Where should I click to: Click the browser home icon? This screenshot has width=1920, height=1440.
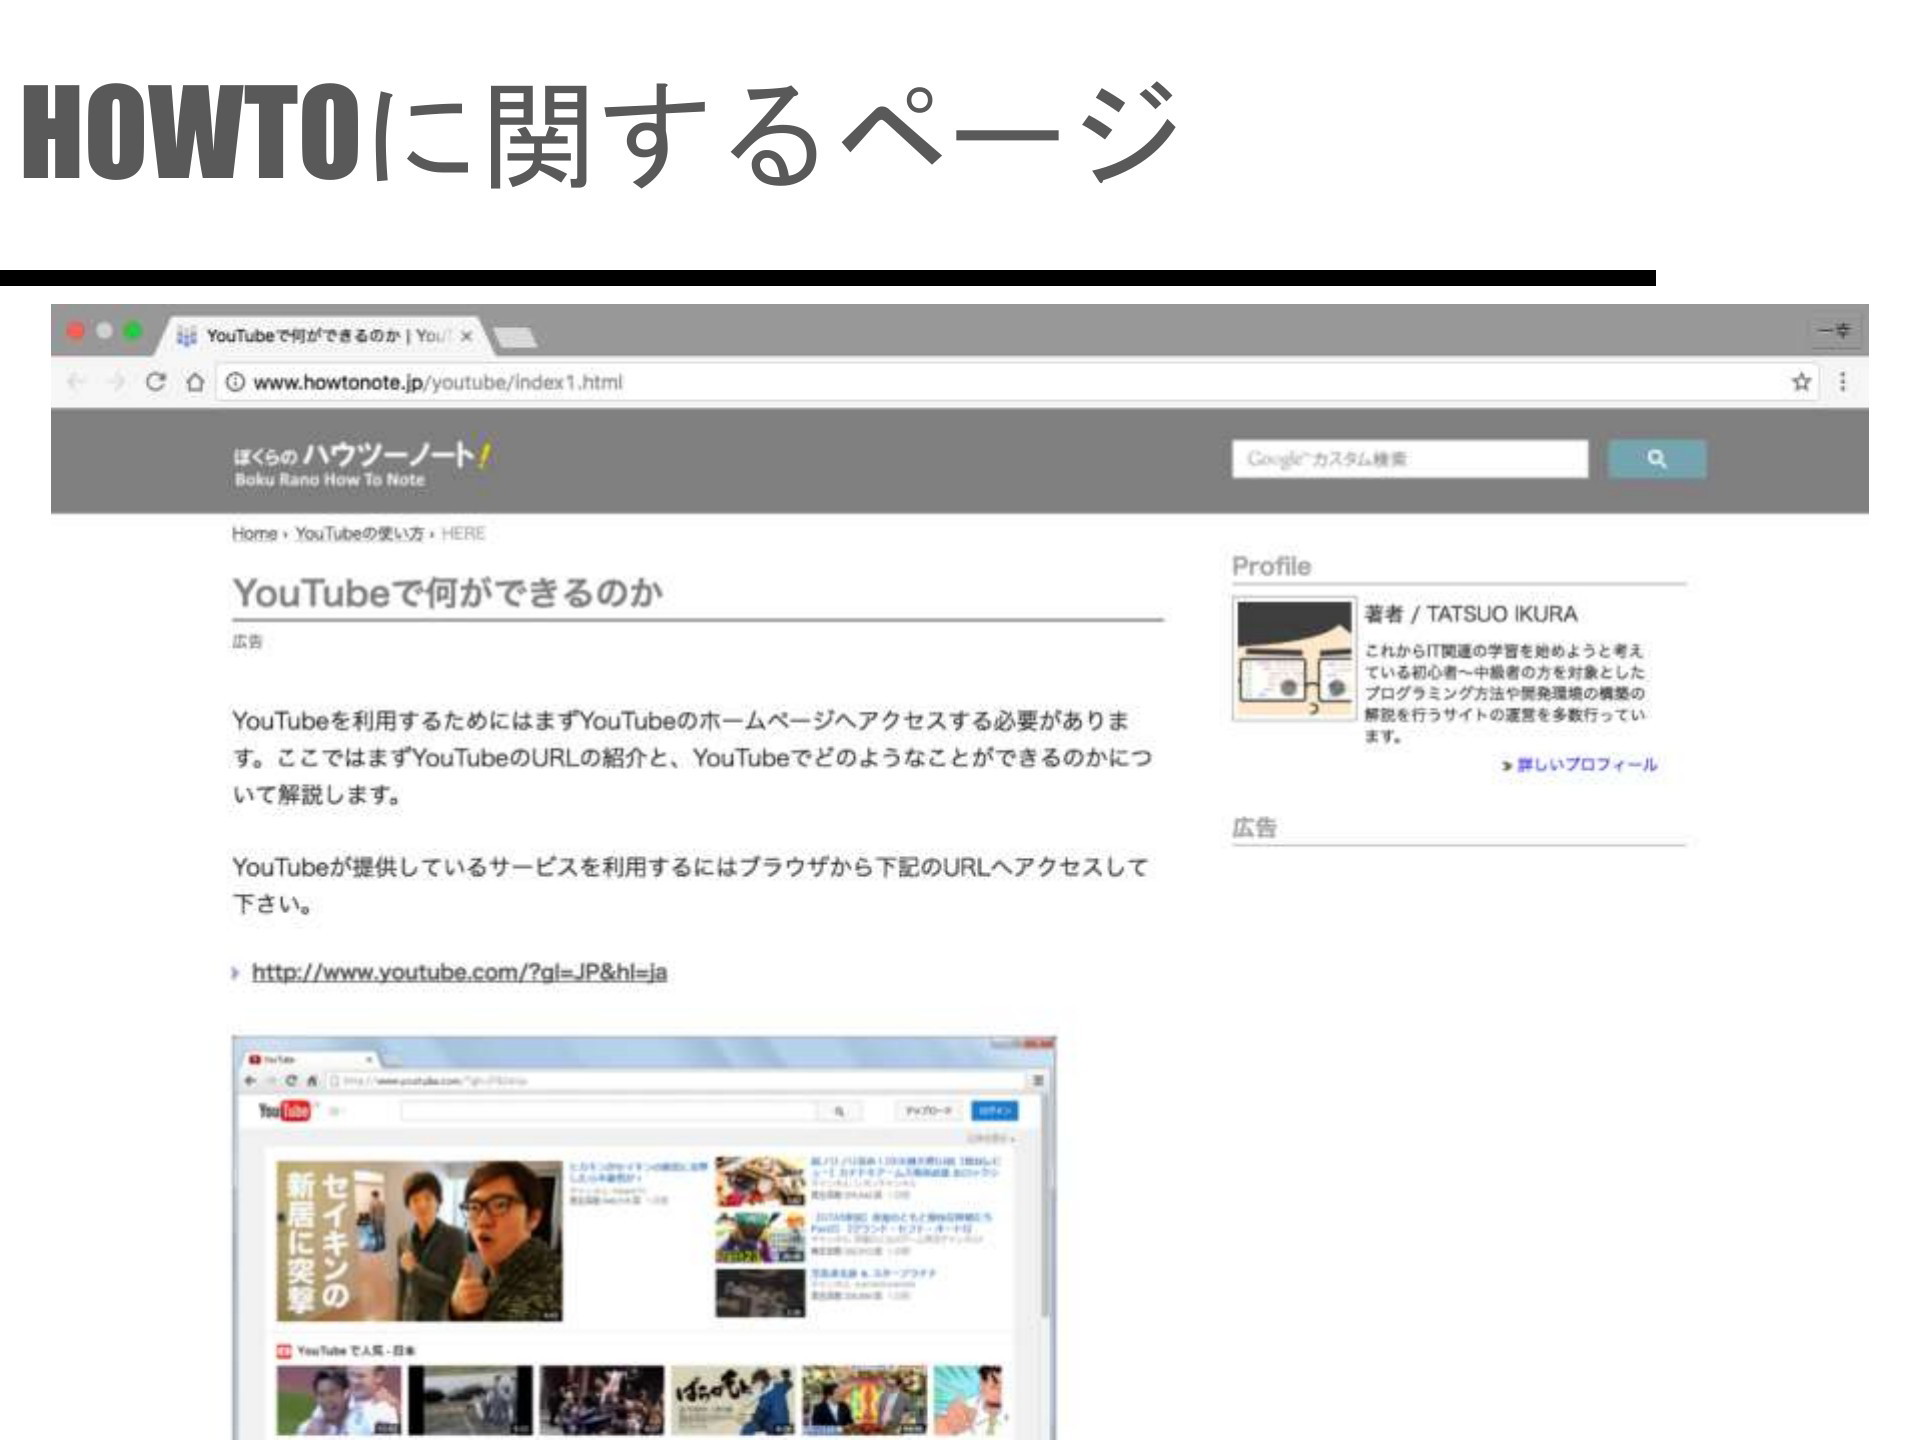[x=194, y=382]
